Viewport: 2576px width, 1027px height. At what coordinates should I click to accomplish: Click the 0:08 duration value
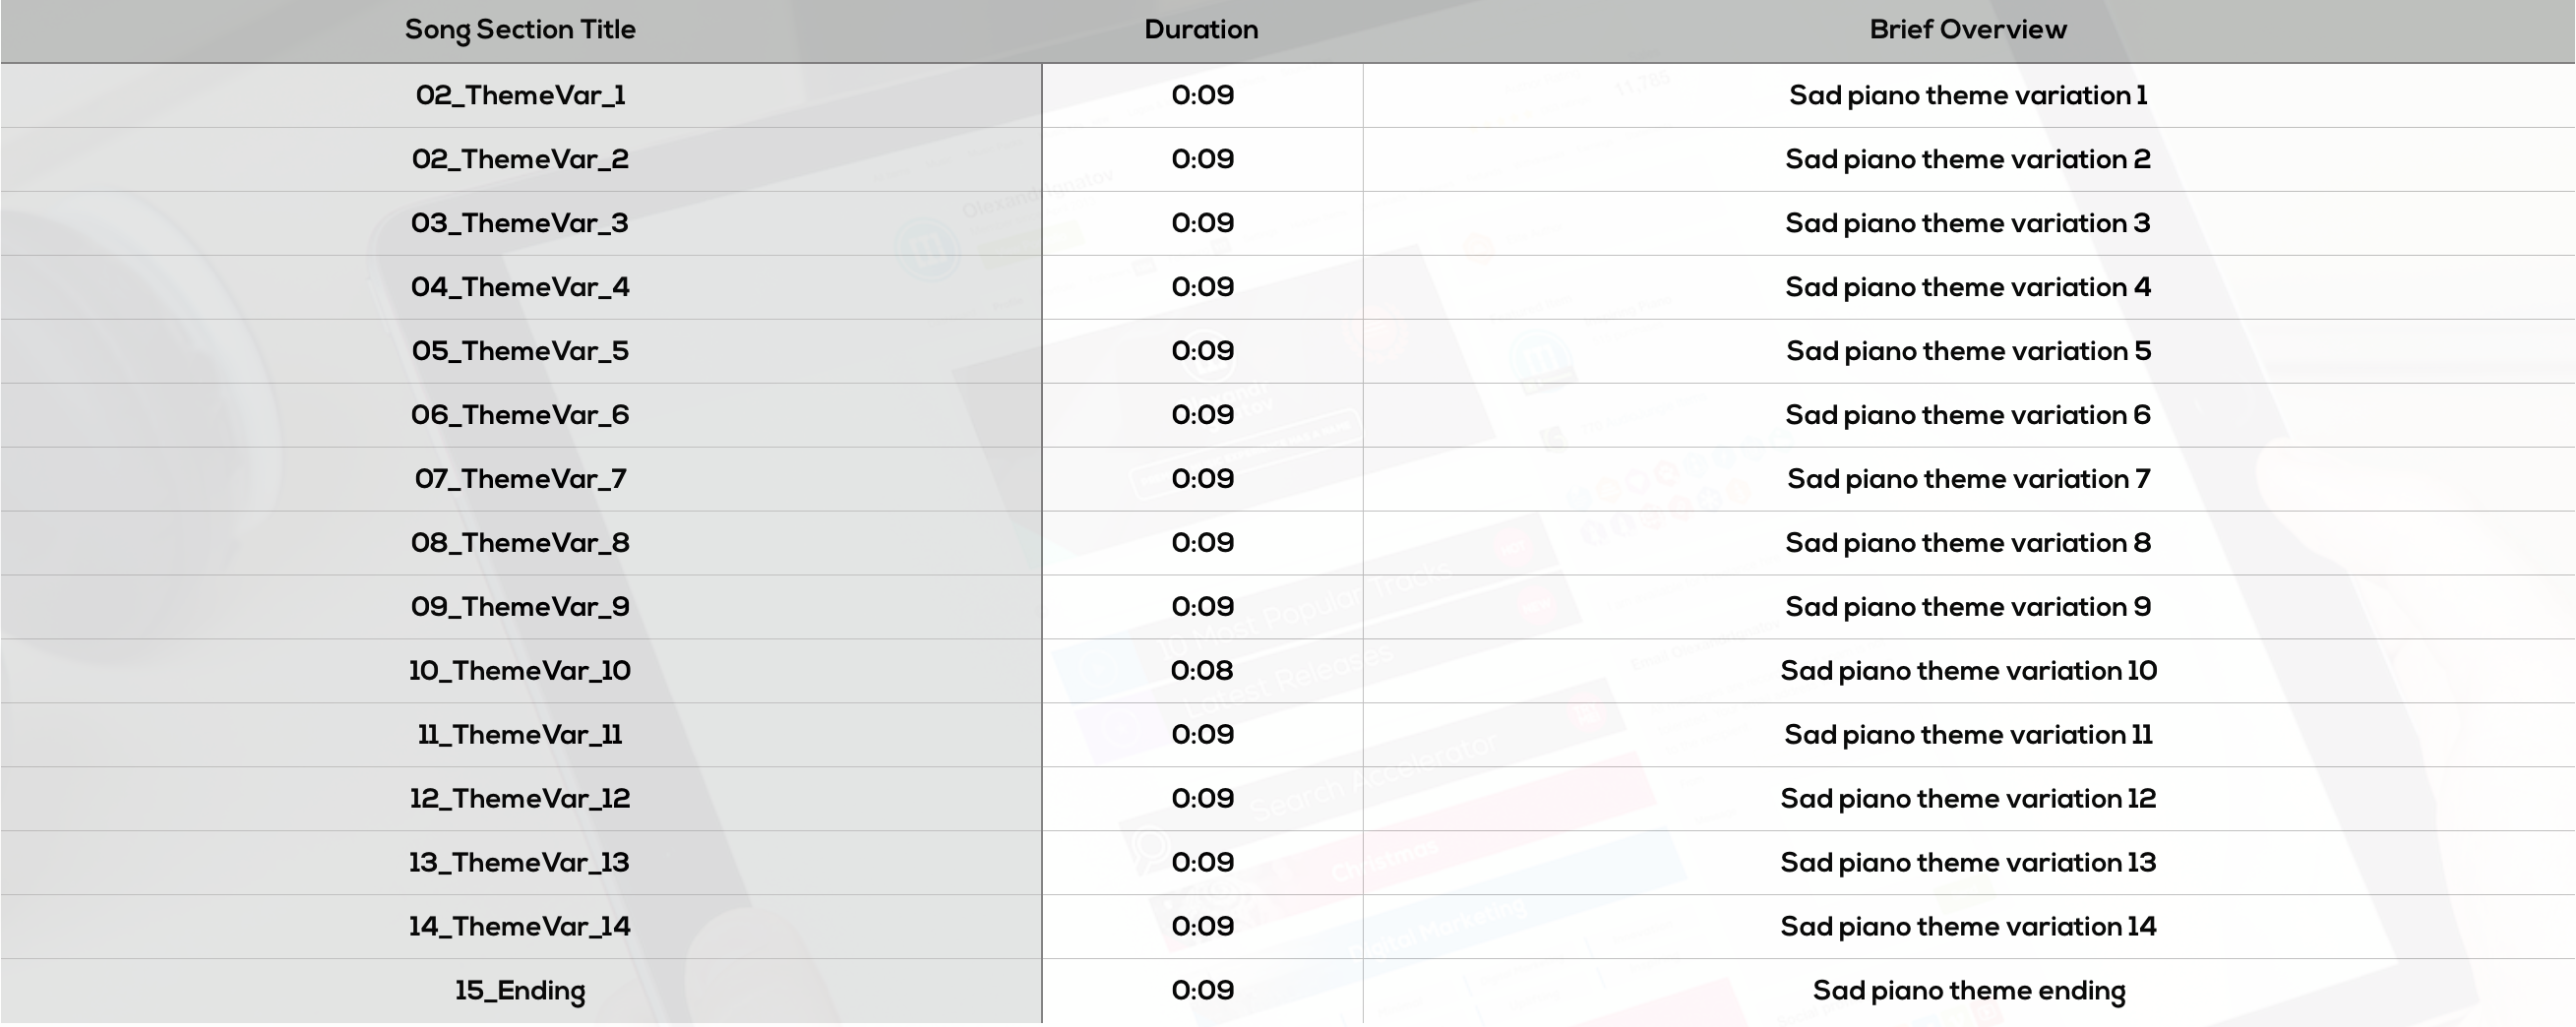coord(1202,671)
